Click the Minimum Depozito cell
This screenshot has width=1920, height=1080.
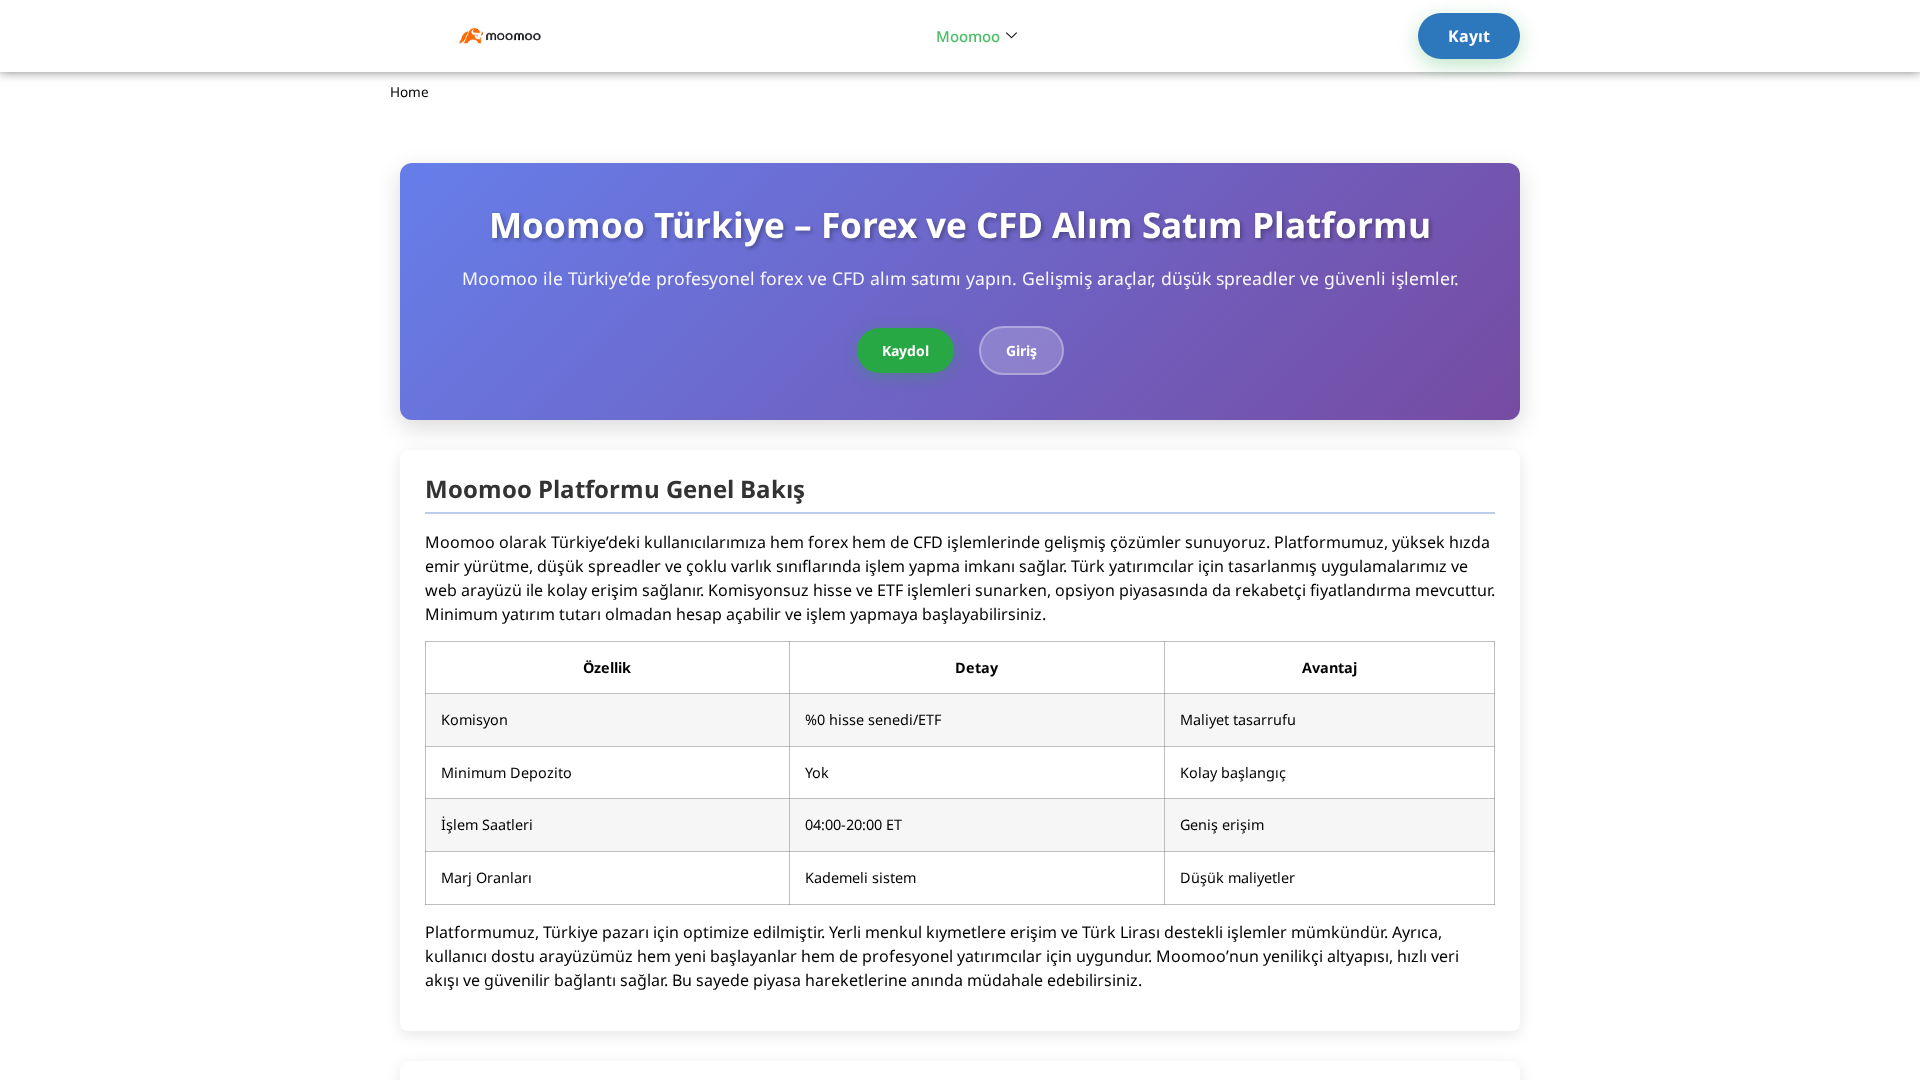[506, 772]
